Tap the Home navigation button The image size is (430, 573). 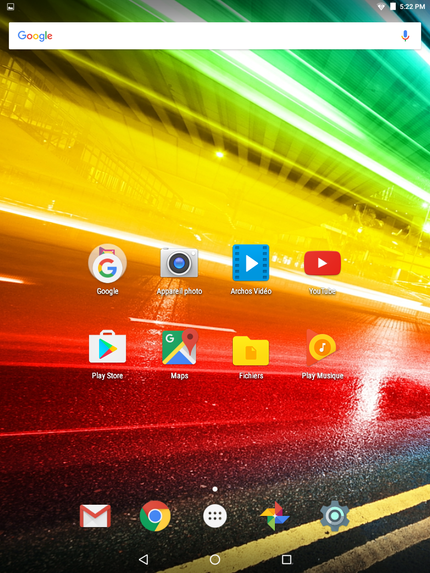pyautogui.click(x=215, y=559)
